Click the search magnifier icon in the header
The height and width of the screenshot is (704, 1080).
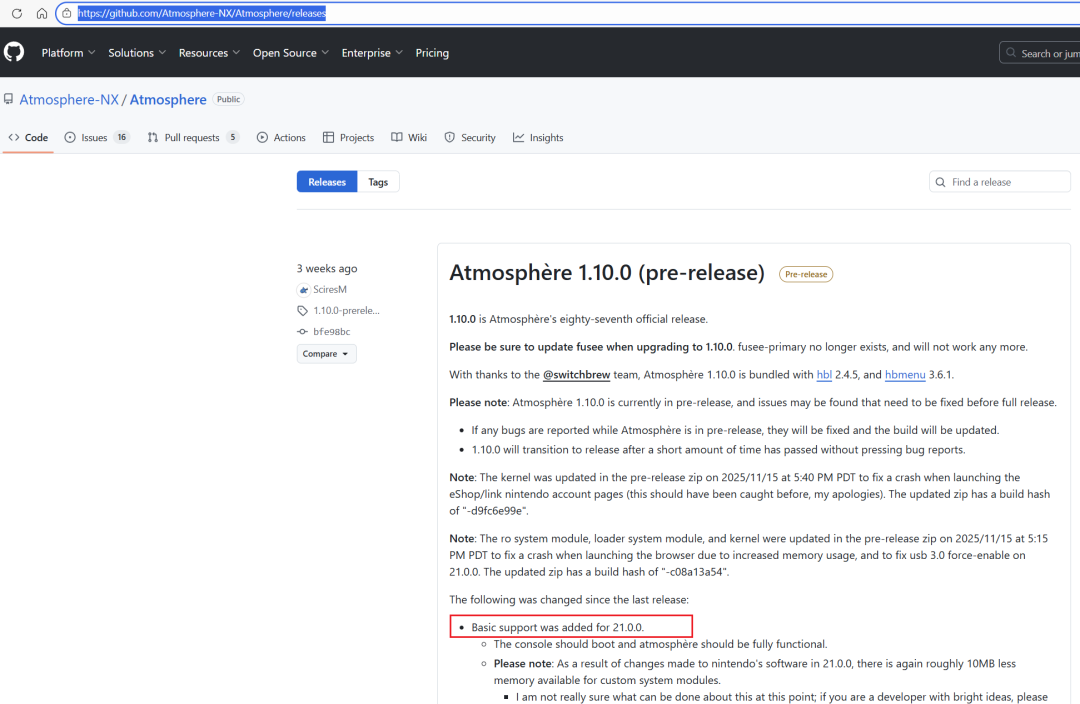point(1010,52)
